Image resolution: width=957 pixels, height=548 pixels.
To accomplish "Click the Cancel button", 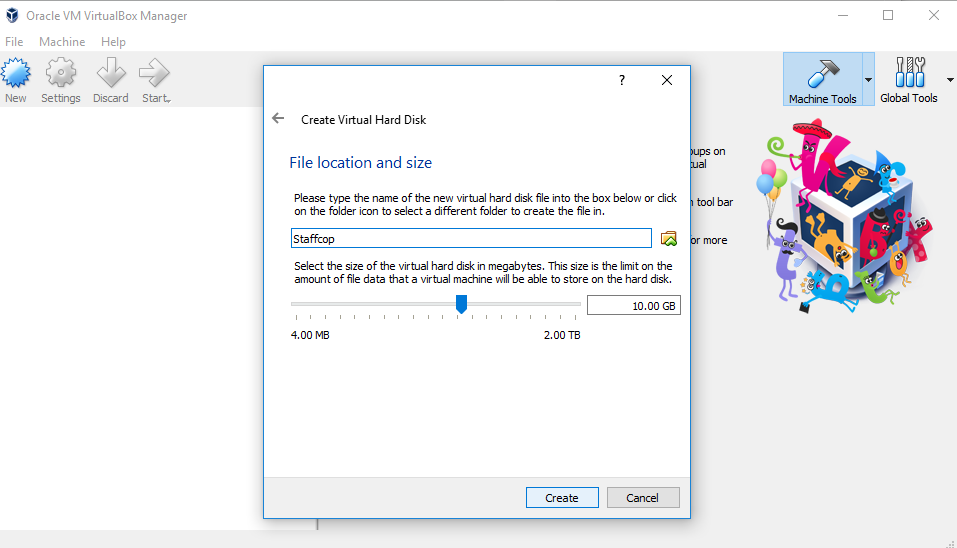I will pos(643,497).
